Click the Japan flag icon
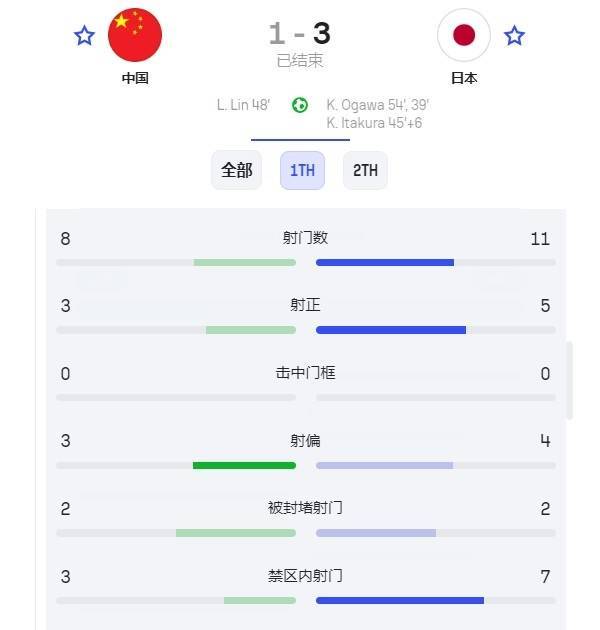Viewport: 600px width, 630px height. point(463,35)
